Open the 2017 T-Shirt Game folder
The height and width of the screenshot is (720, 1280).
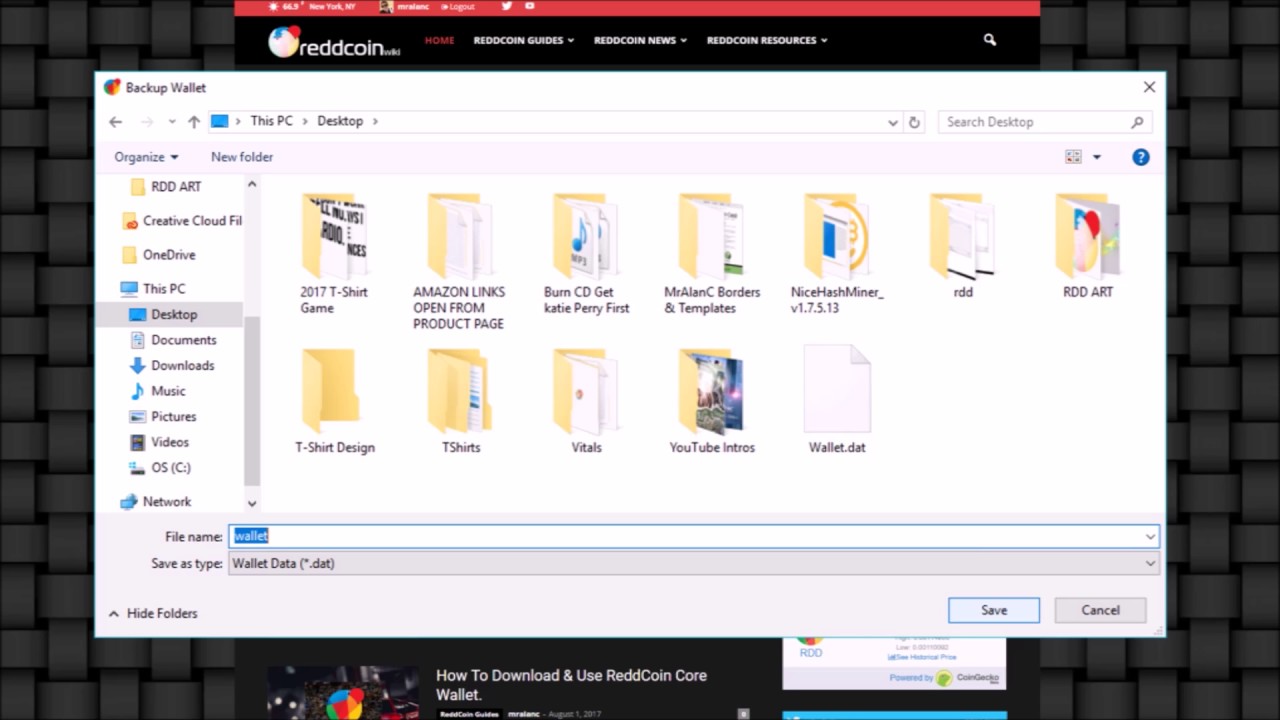click(334, 254)
